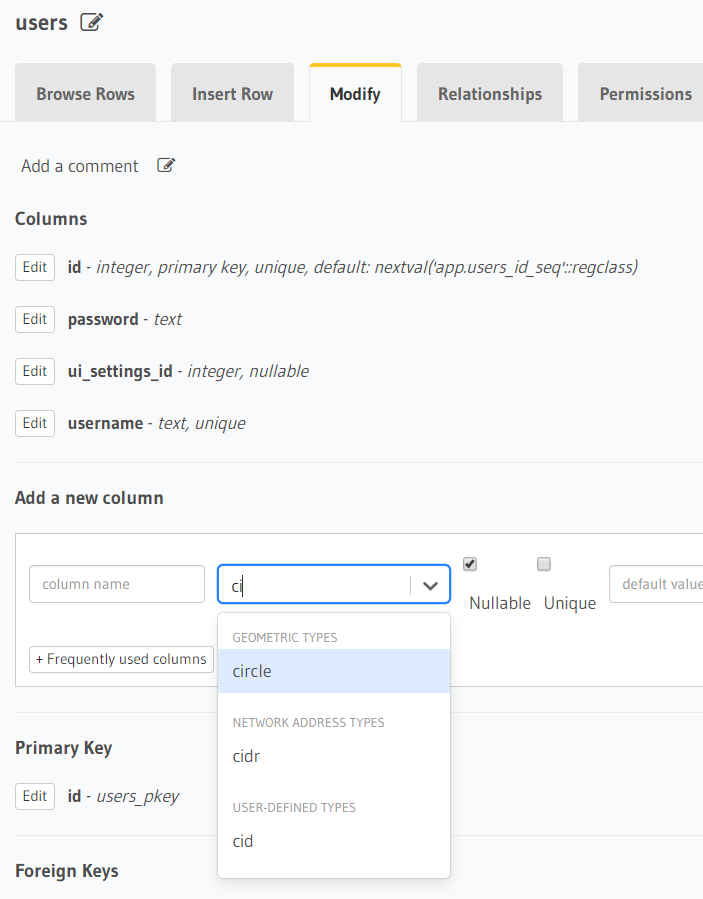Screen dimensions: 703x899
Task: Click the pencil icon to rename the users table
Action: click(91, 21)
